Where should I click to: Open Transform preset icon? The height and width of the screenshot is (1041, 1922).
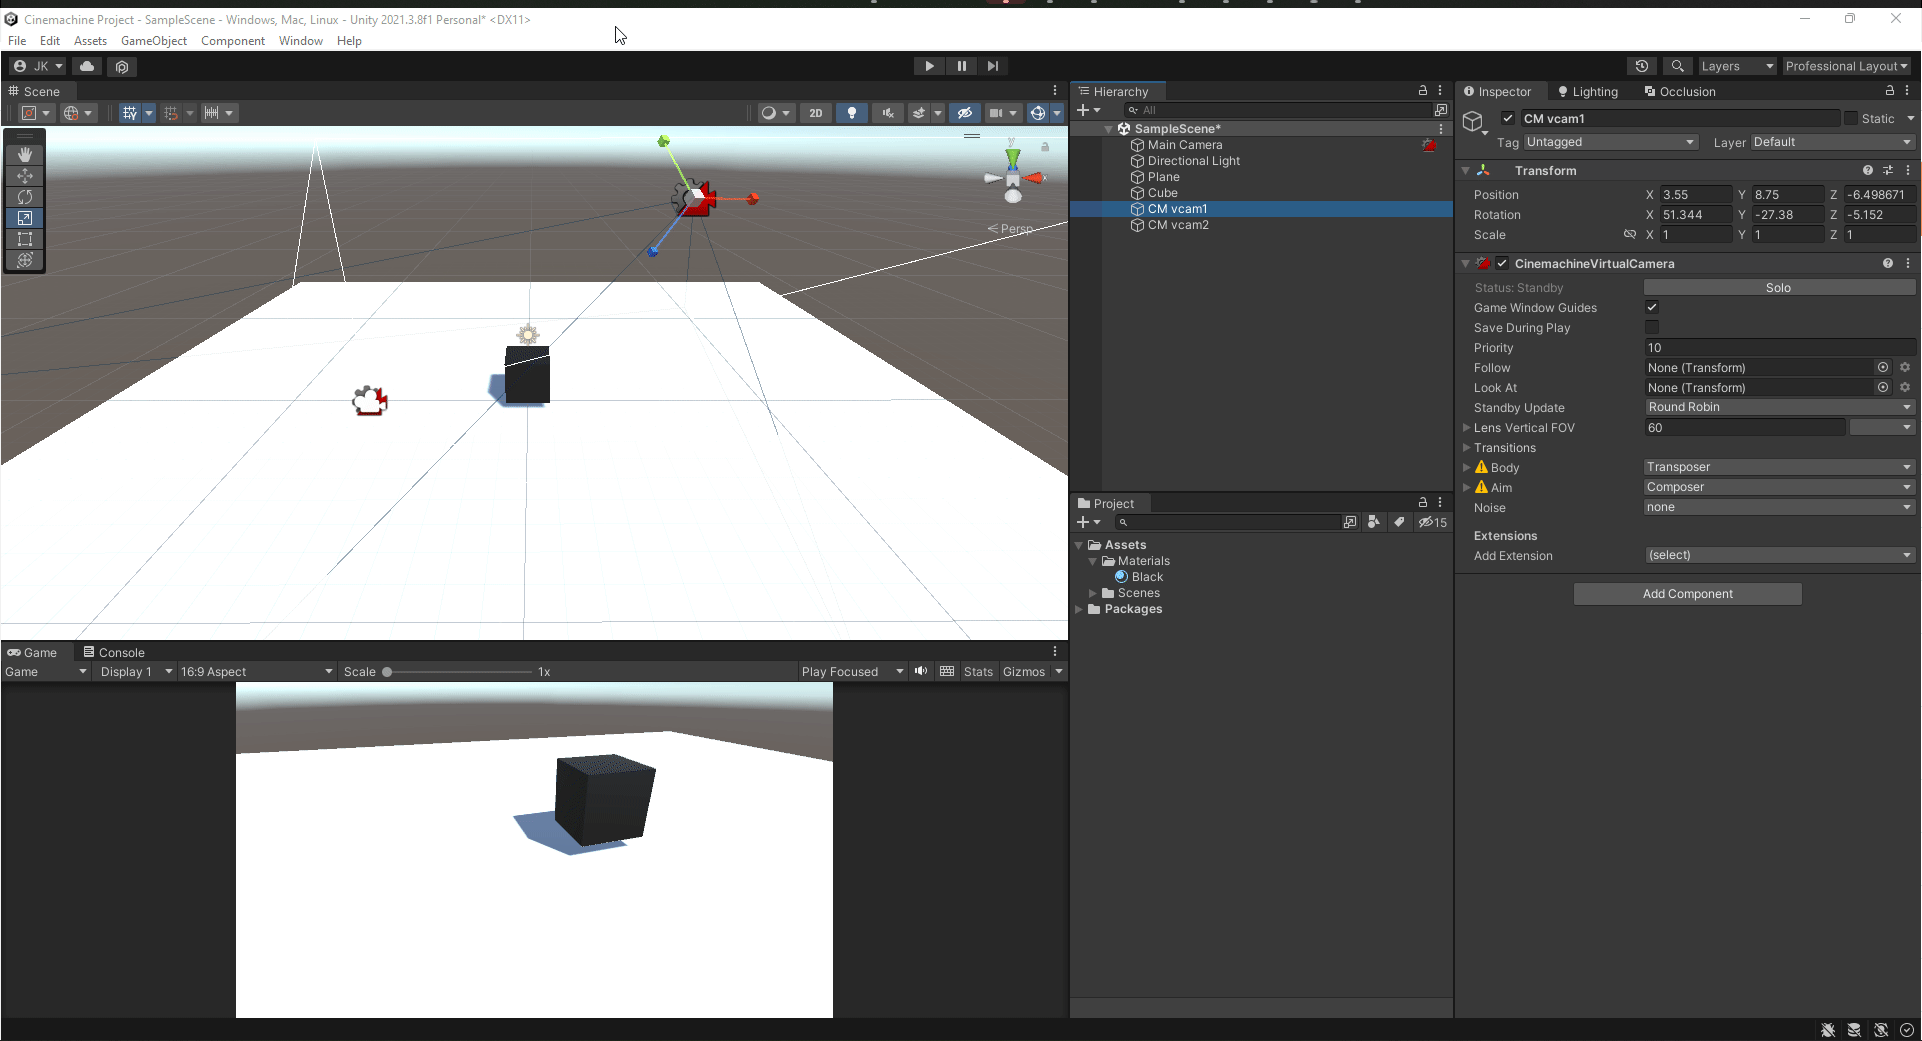point(1888,170)
